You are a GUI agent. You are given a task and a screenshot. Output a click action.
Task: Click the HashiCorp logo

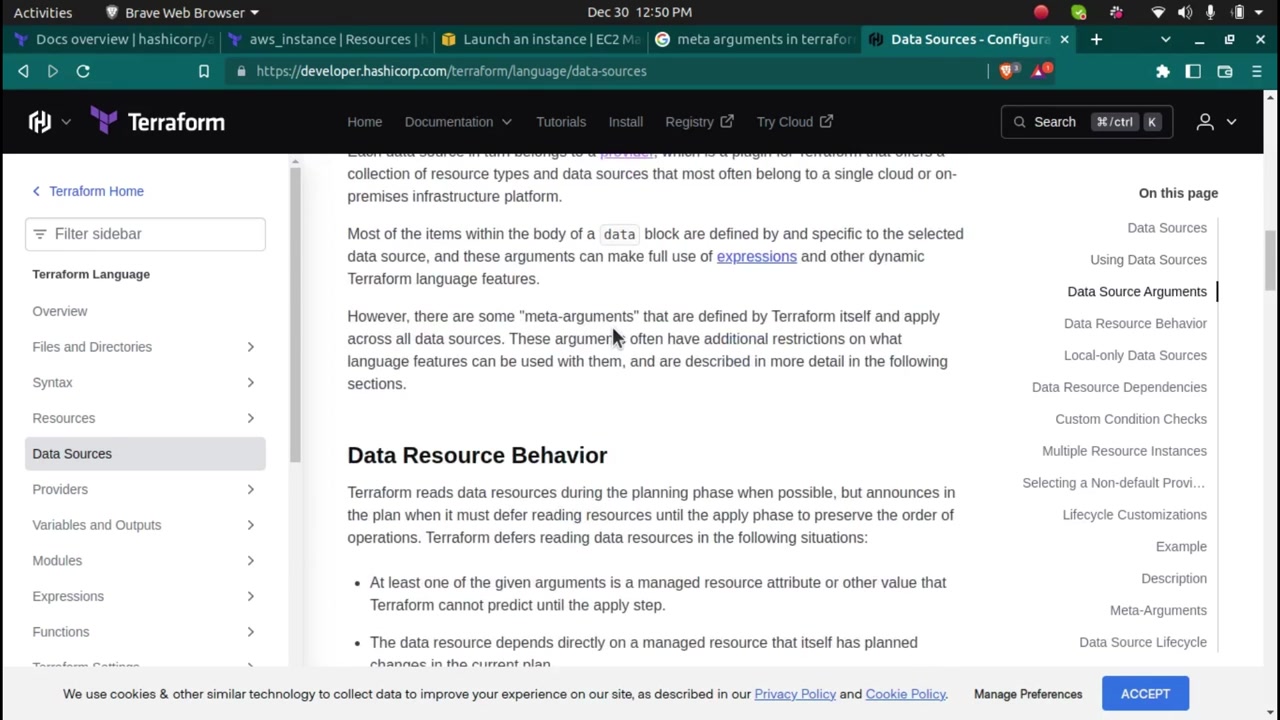[x=40, y=122]
